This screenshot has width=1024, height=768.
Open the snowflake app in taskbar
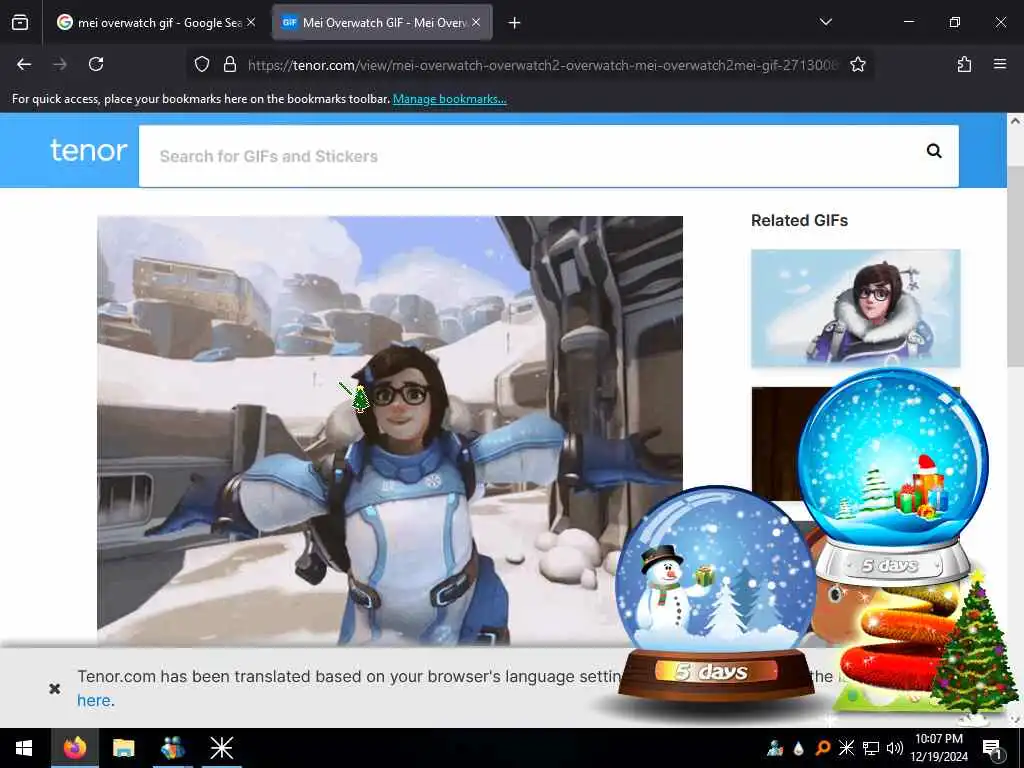tap(221, 748)
